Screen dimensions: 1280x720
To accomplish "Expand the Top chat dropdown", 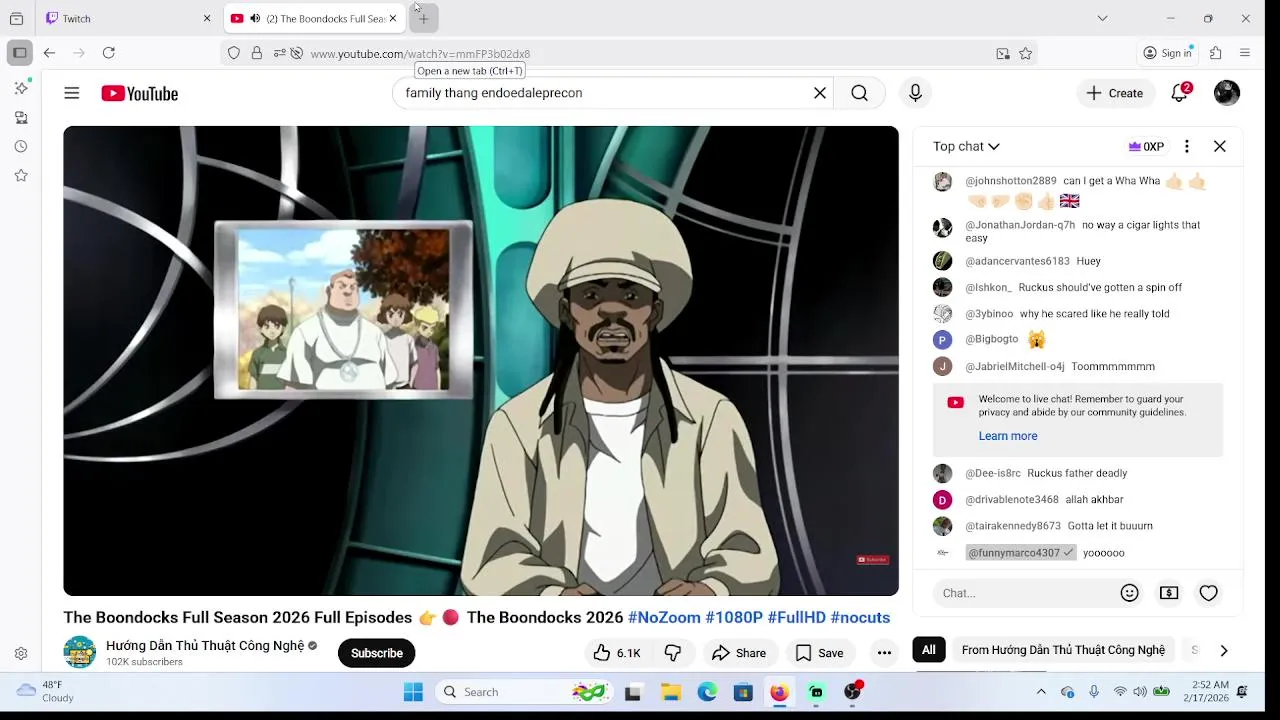I will (966, 146).
